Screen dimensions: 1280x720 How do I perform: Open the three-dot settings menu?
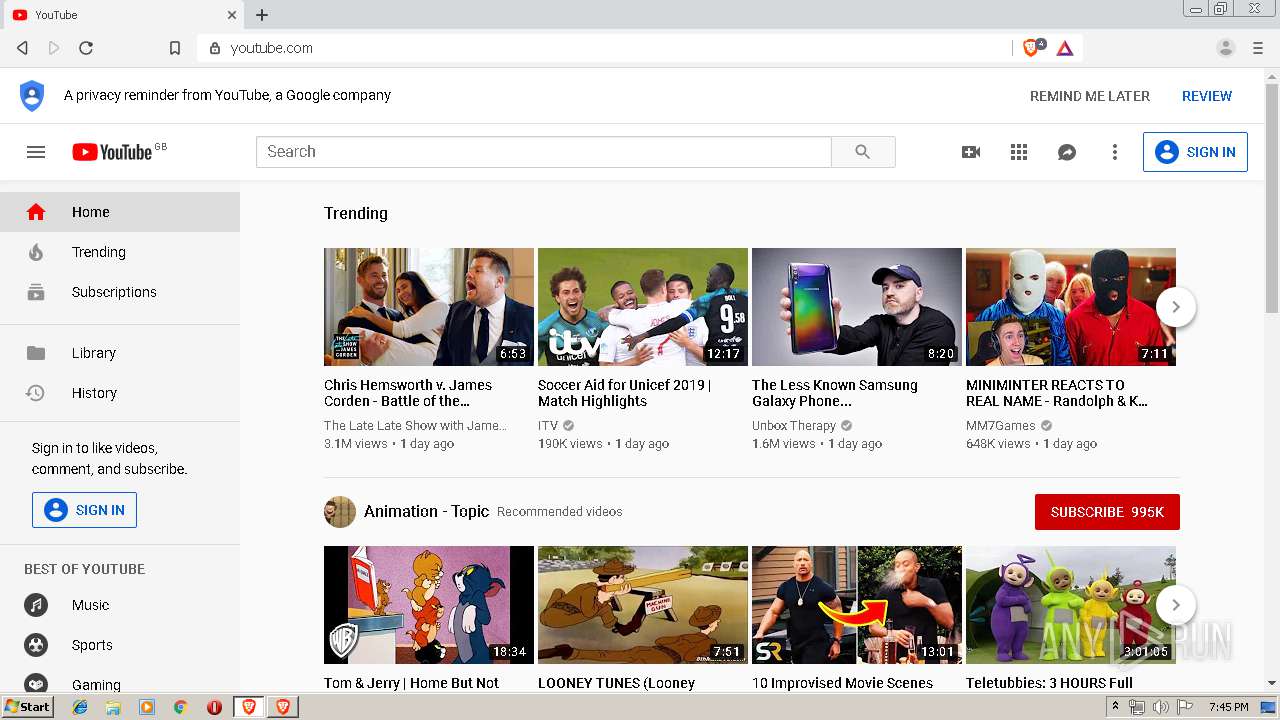point(1115,152)
